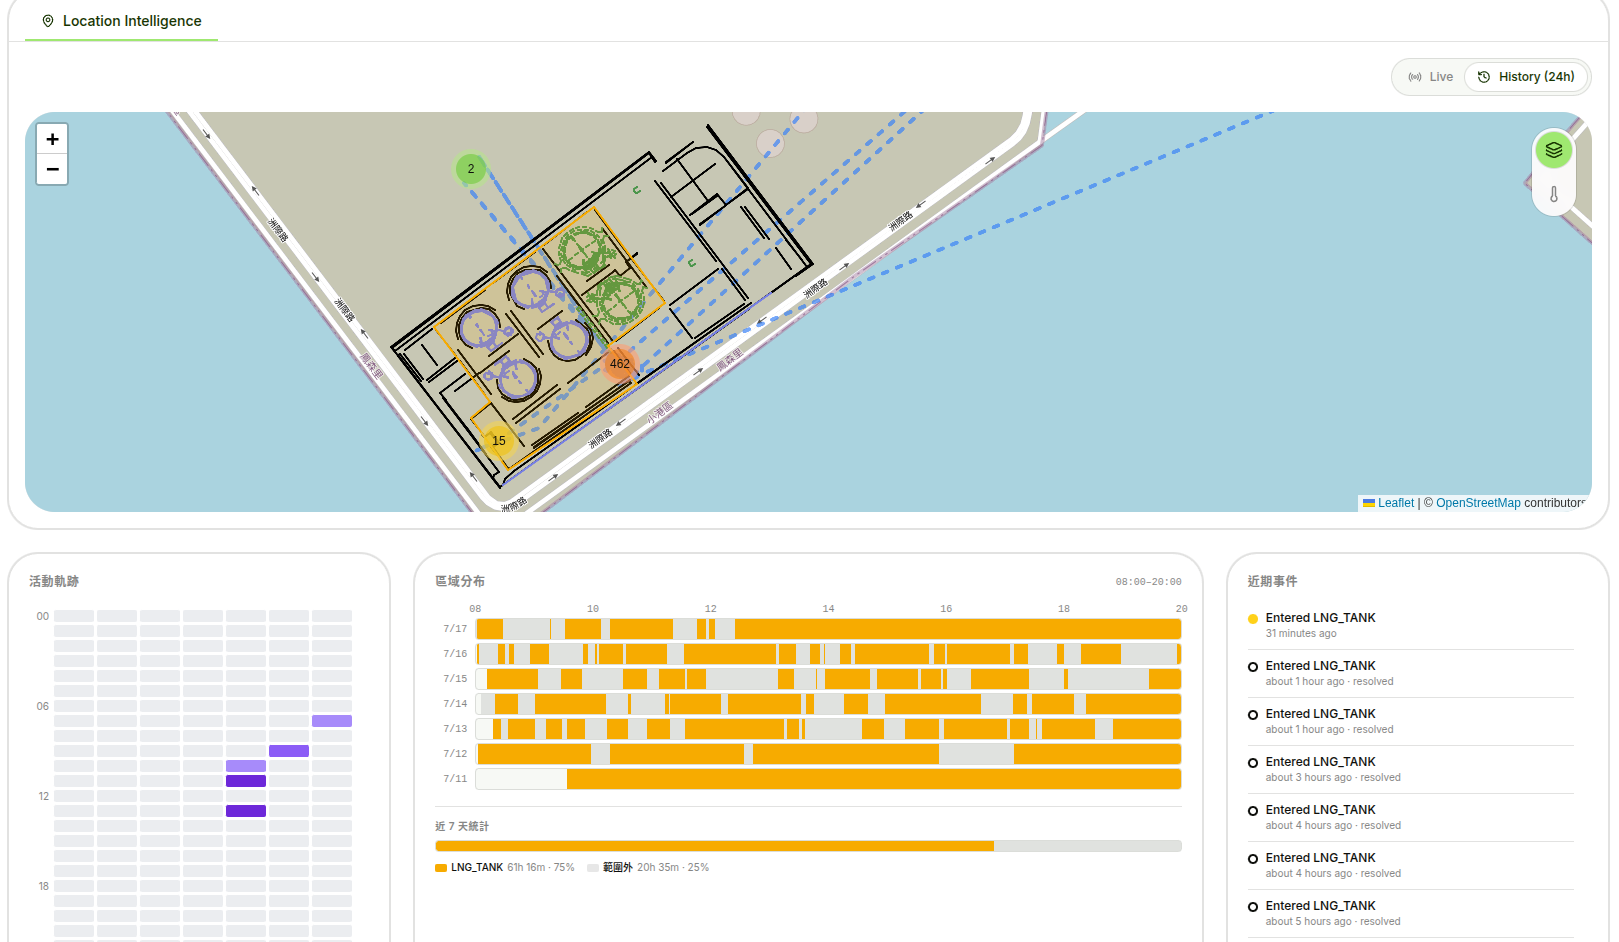Zoom out on the map
Viewport: 1619px width, 942px height.
point(52,169)
